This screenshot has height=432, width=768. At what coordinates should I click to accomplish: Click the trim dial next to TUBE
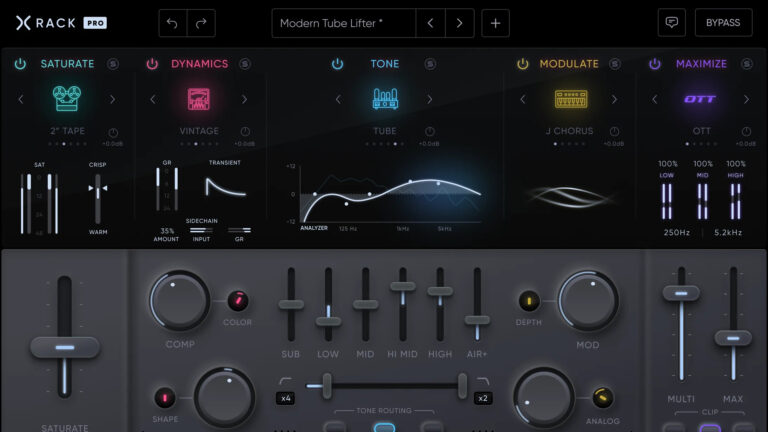point(430,131)
